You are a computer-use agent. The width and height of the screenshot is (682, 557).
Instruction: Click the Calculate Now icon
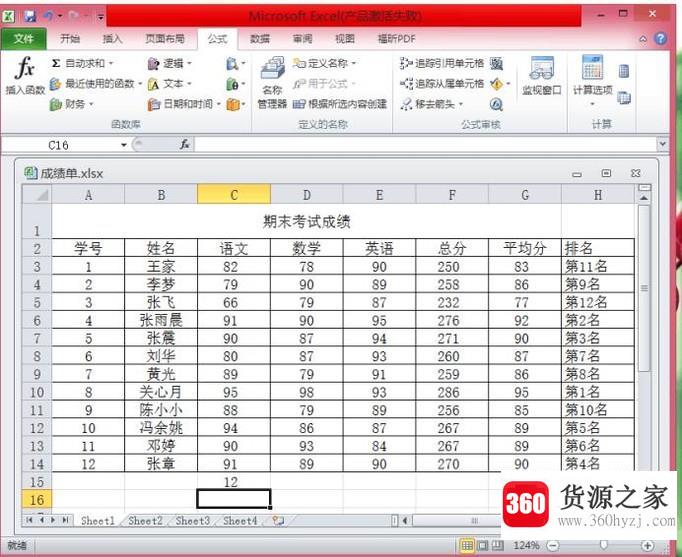pos(624,71)
